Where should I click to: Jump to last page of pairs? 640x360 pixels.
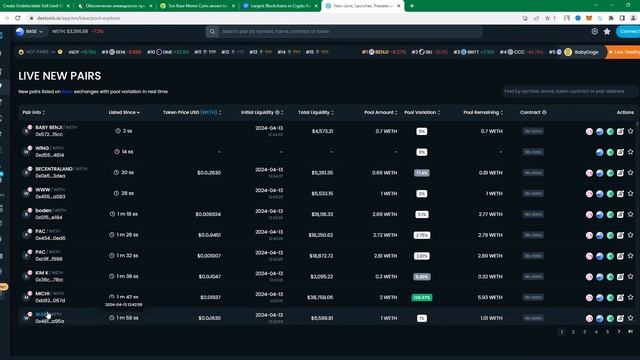630,331
